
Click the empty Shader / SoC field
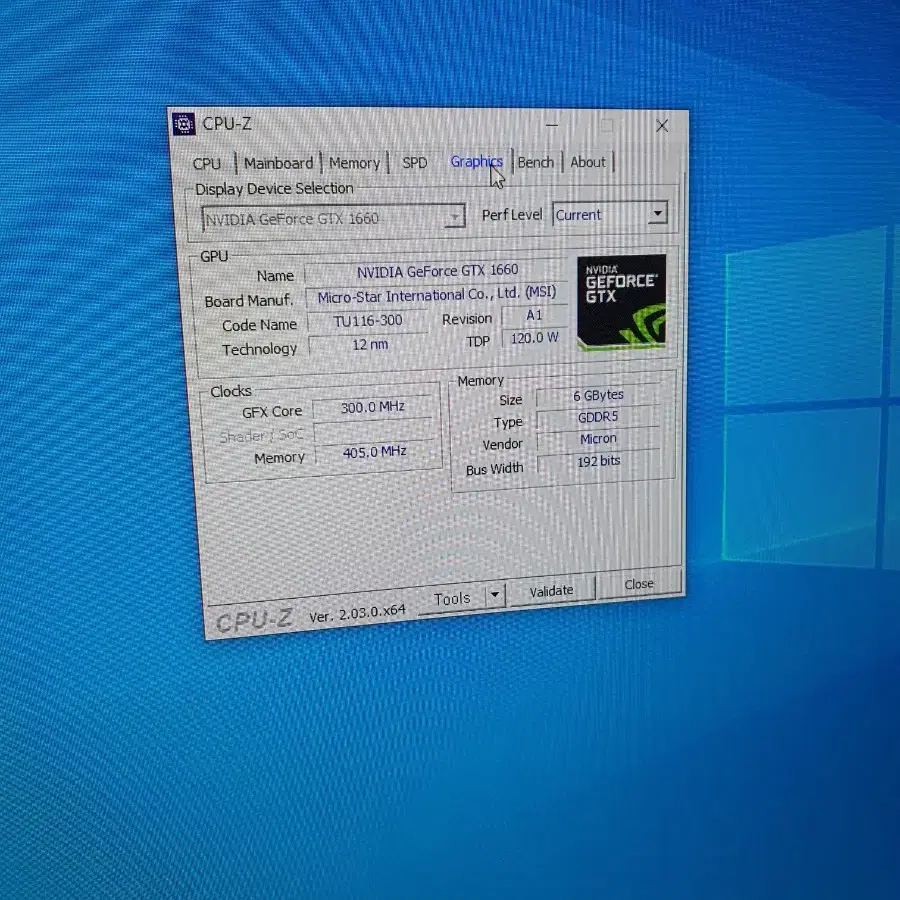tap(374, 430)
